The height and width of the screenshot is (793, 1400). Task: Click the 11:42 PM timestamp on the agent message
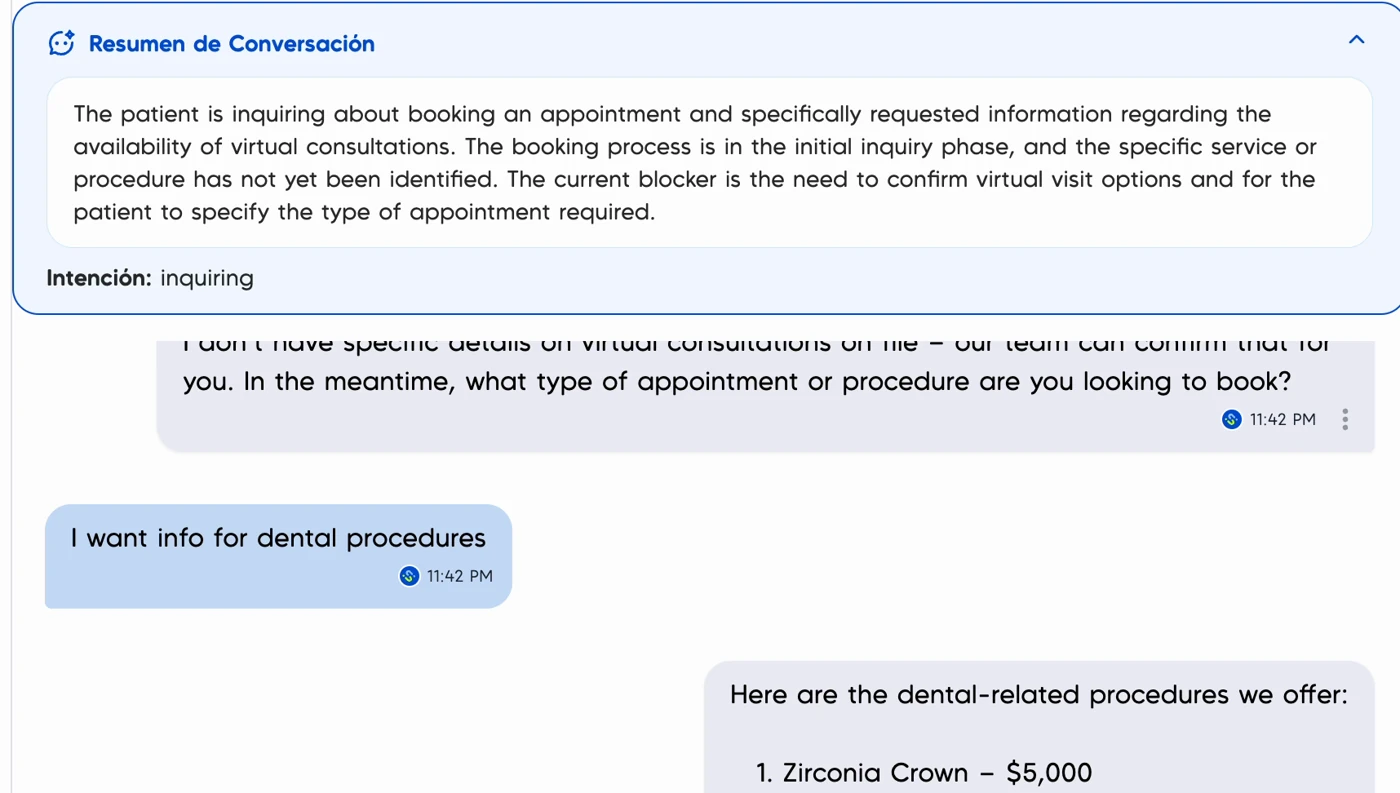1283,419
